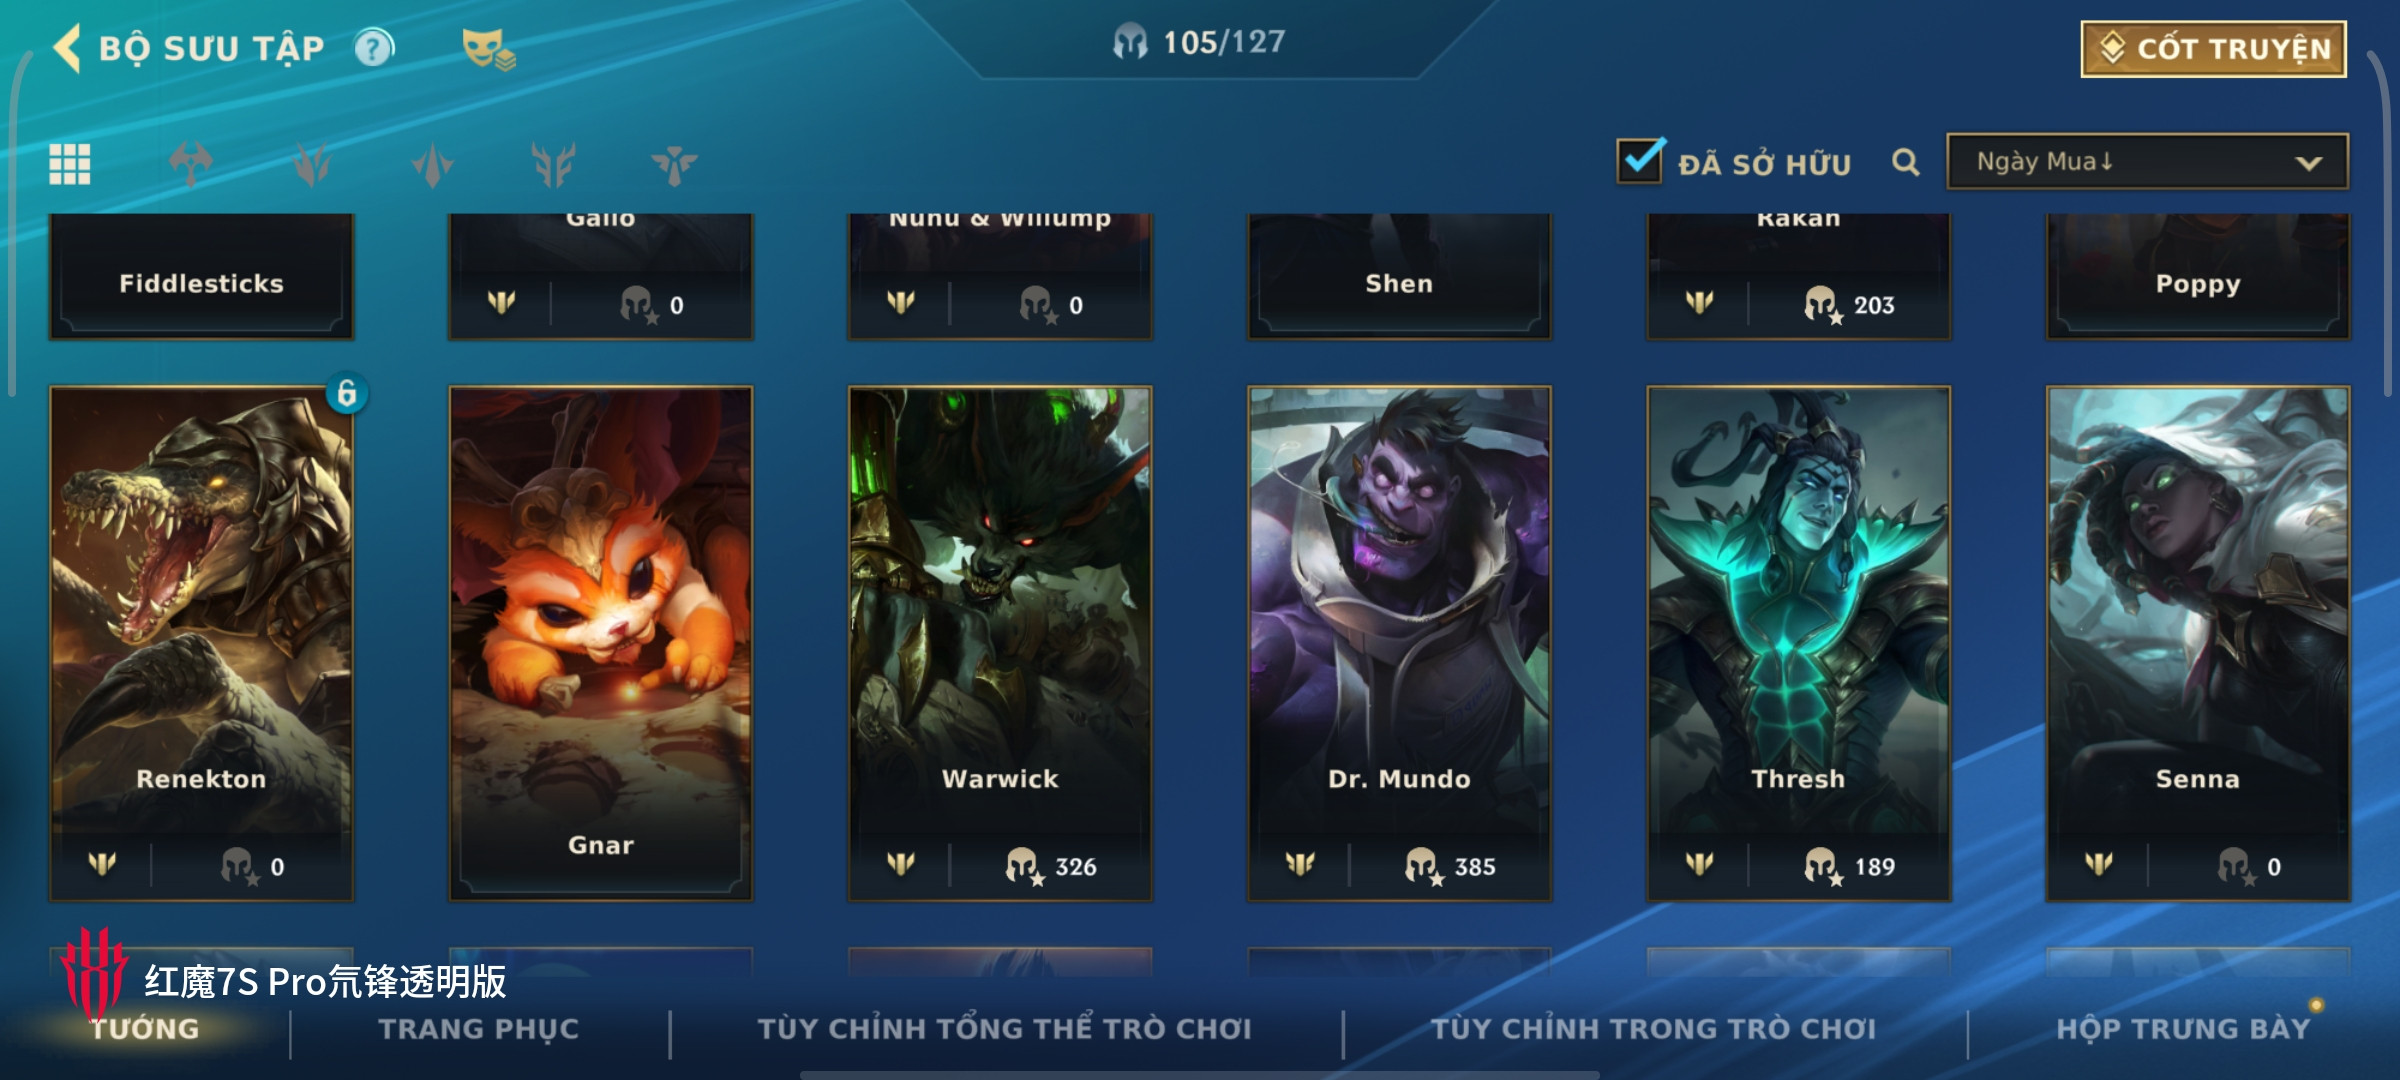This screenshot has height=1080, width=2400.
Task: Uncheck the Đã Sở Hữu checkbox
Action: pyautogui.click(x=1640, y=160)
